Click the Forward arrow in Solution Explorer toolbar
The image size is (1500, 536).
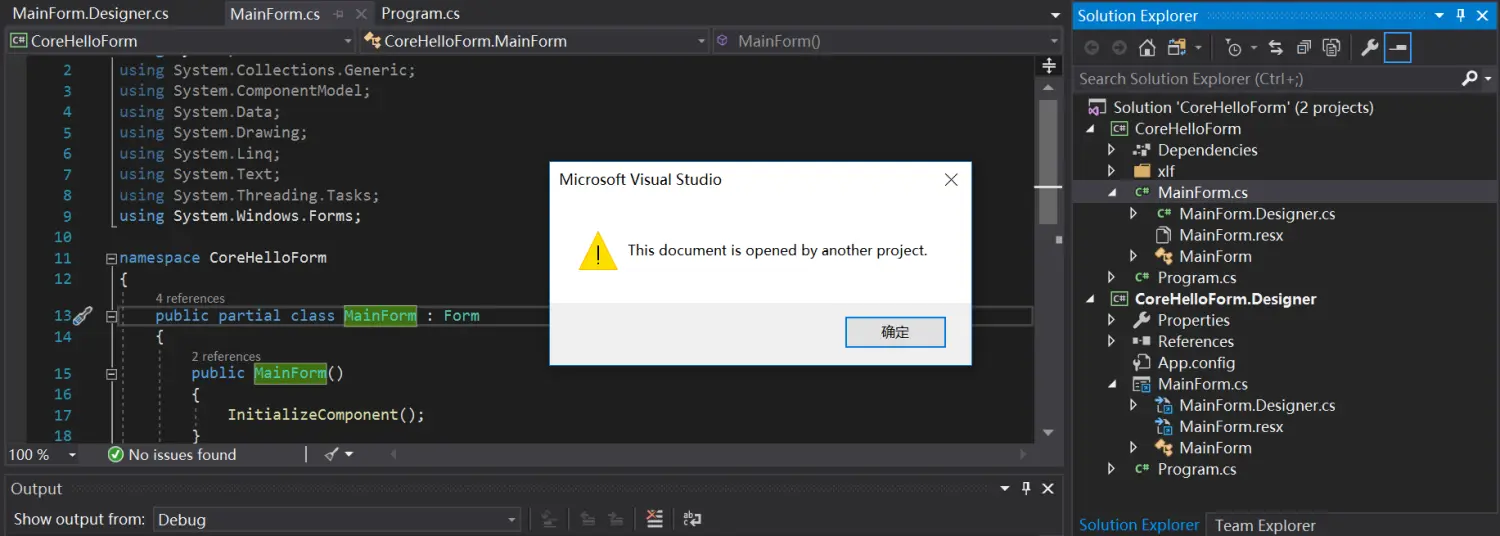[1119, 47]
